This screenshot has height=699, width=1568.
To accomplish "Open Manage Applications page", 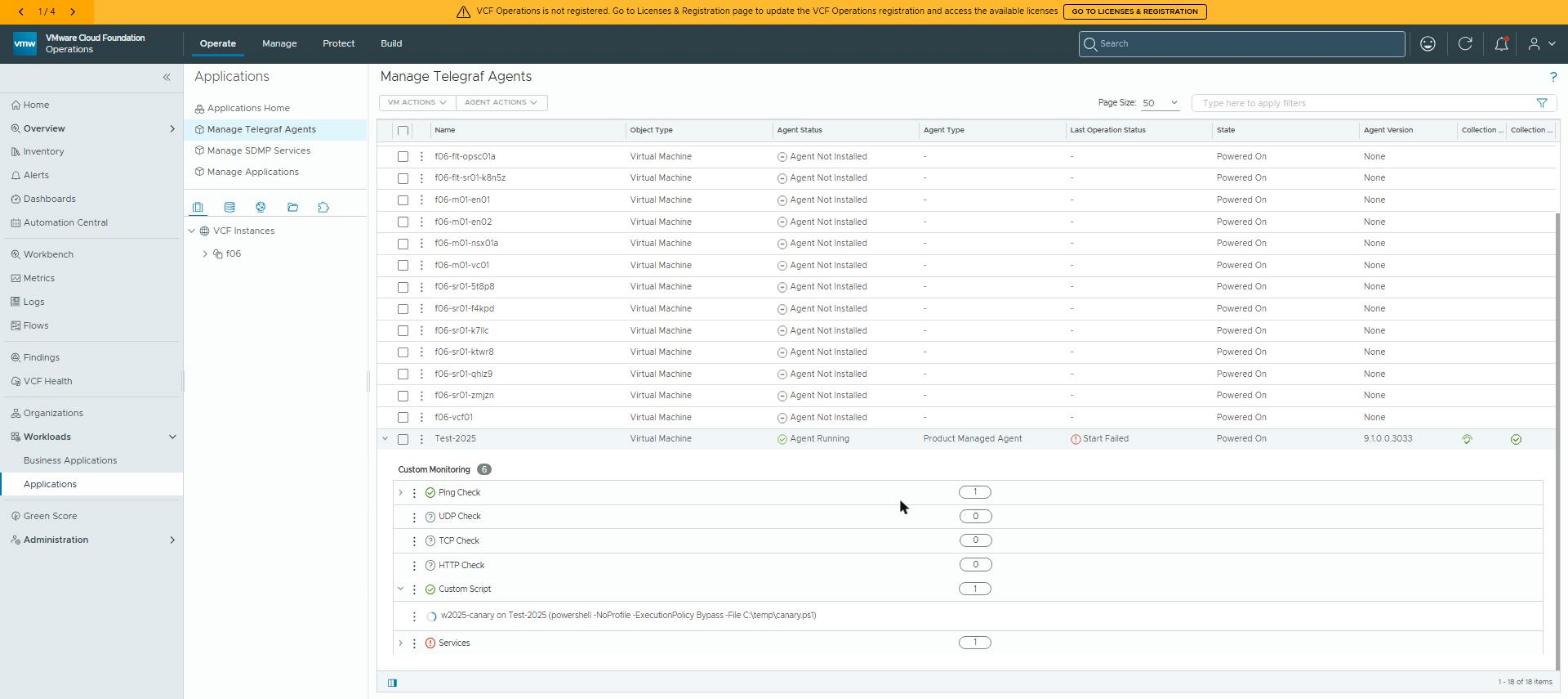I will [x=252, y=172].
